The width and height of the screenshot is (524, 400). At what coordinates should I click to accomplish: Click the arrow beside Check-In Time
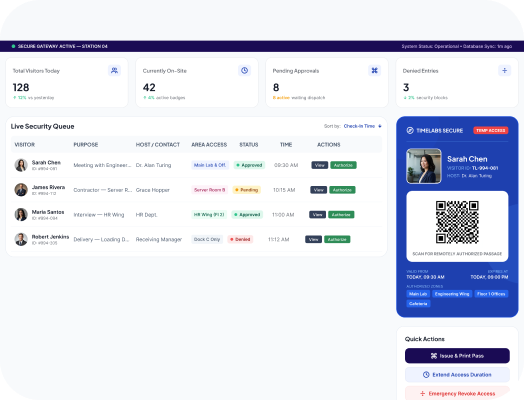click(380, 126)
